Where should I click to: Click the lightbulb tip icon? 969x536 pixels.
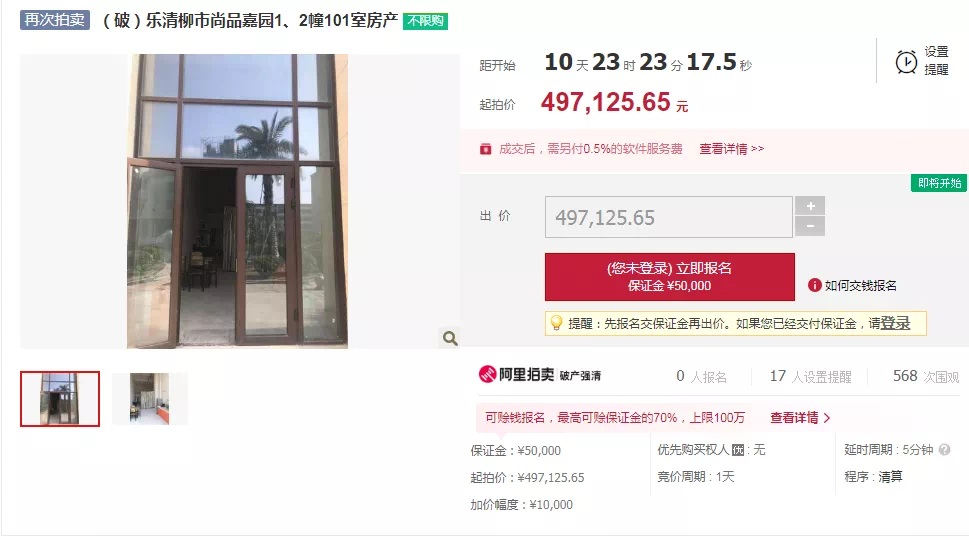(x=557, y=323)
